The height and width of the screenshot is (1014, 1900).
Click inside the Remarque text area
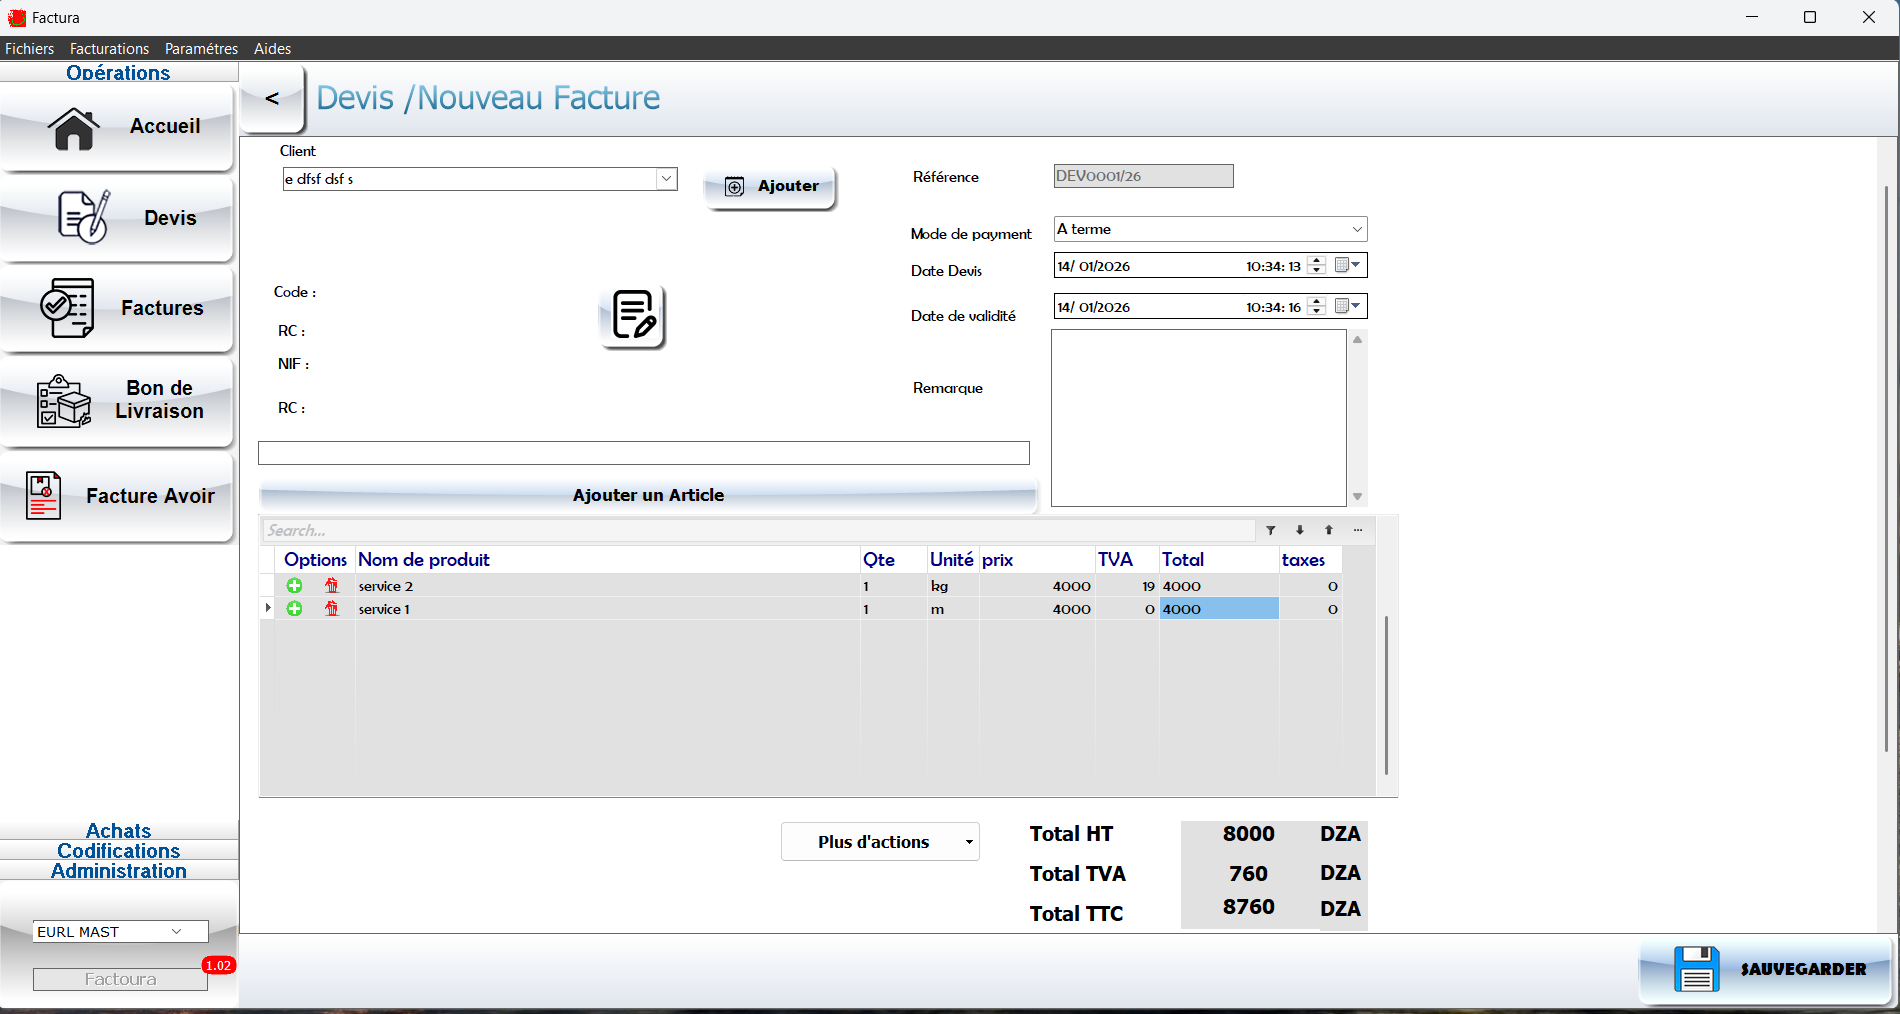click(1198, 417)
